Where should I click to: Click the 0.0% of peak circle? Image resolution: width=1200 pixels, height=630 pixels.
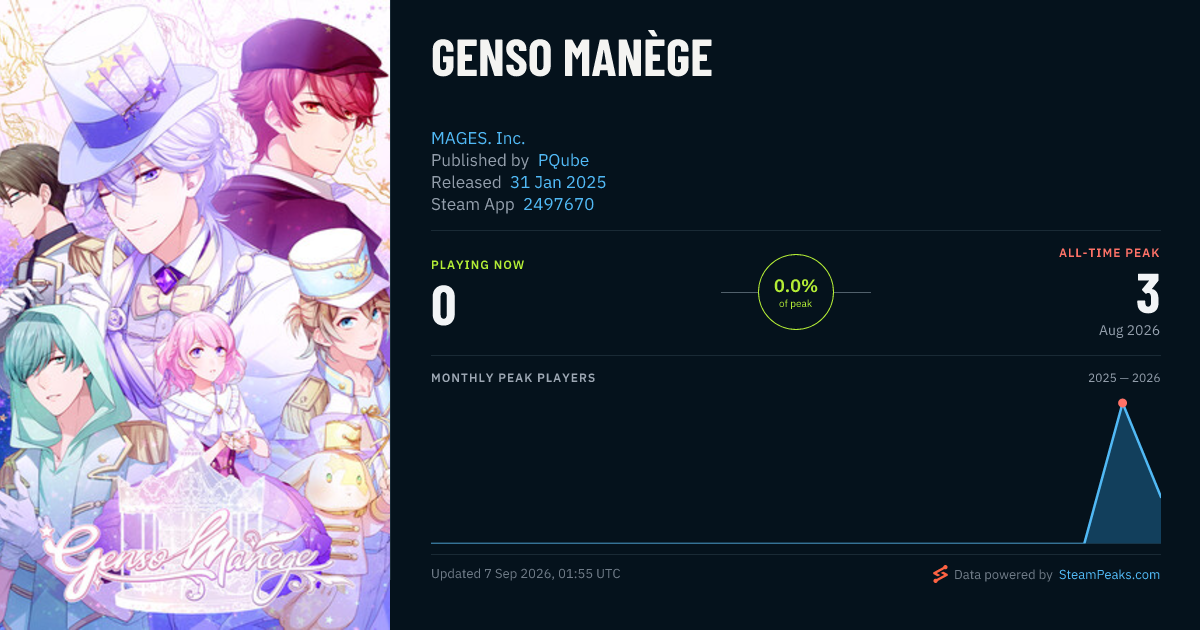(796, 292)
